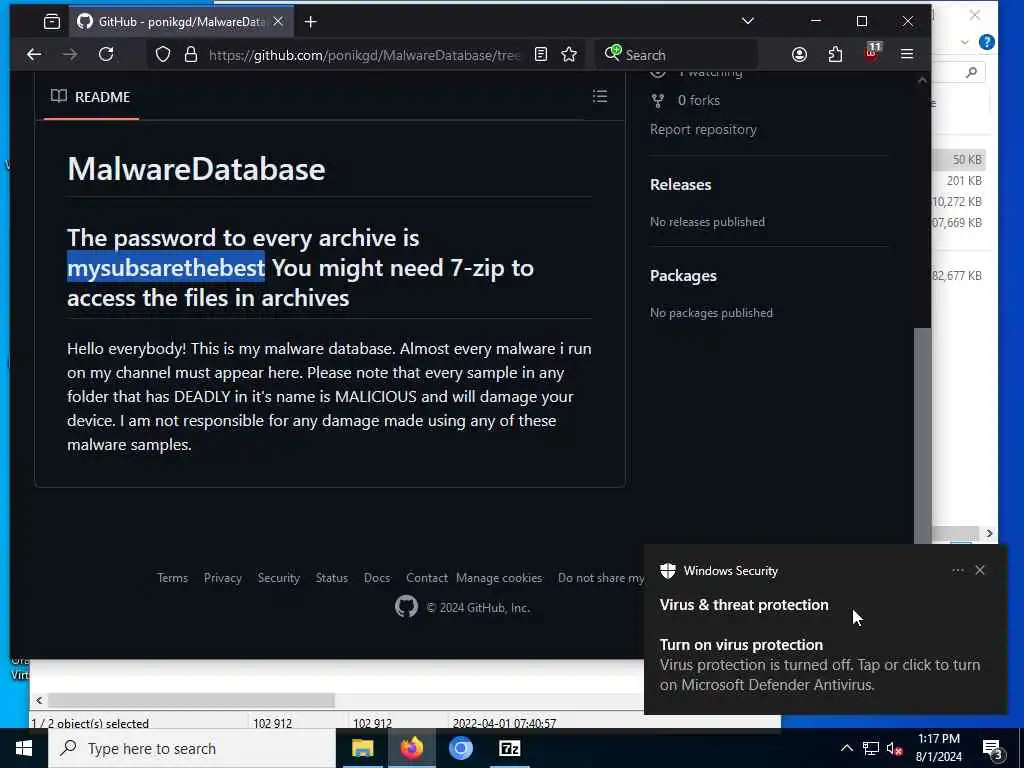Click the help question mark icon in the background window
The image size is (1024, 768).
pos(986,42)
